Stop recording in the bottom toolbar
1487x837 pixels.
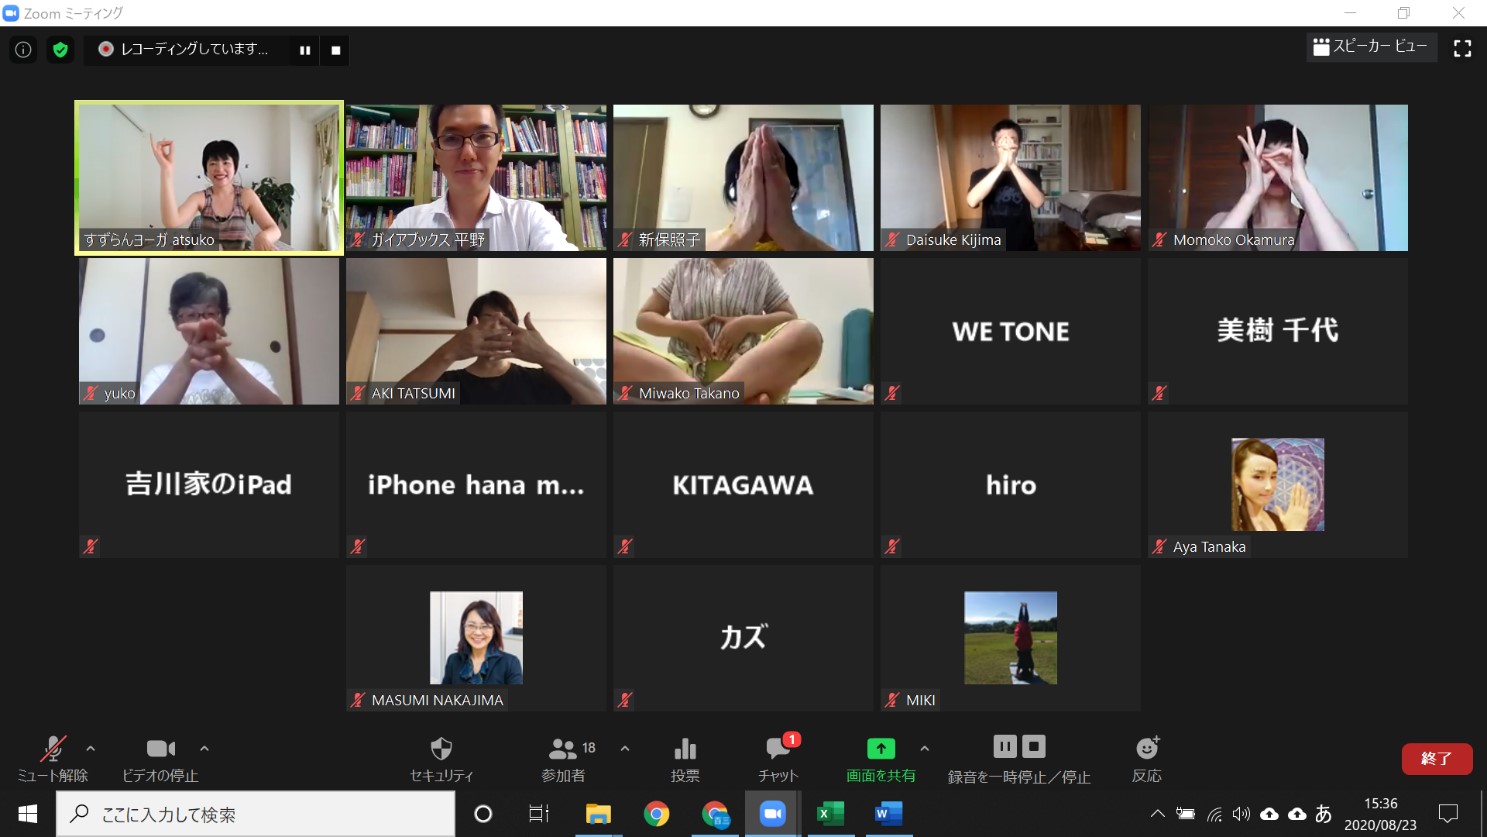click(1034, 746)
